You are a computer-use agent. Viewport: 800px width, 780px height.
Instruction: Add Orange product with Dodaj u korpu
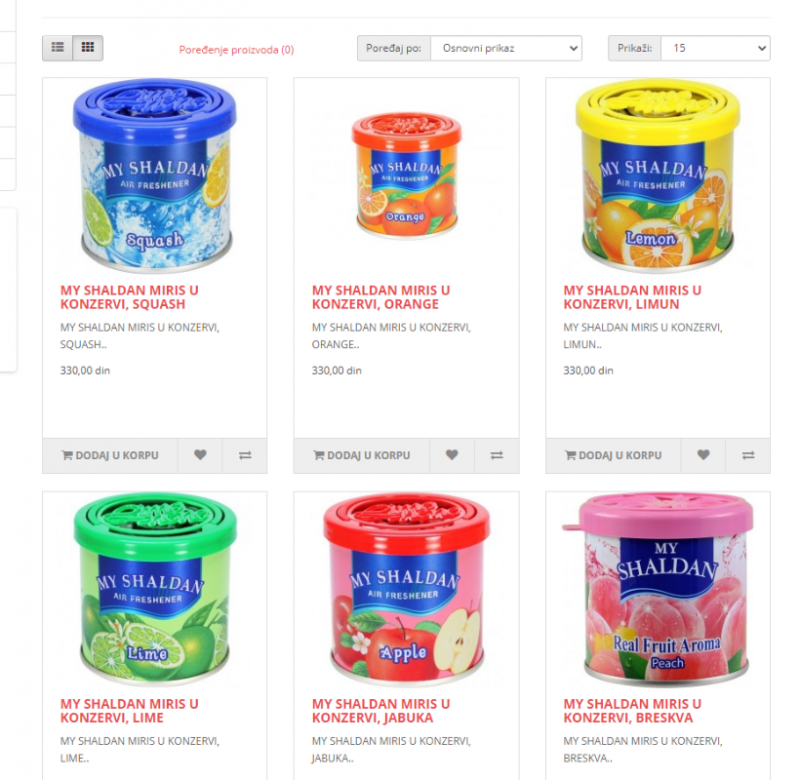(362, 455)
